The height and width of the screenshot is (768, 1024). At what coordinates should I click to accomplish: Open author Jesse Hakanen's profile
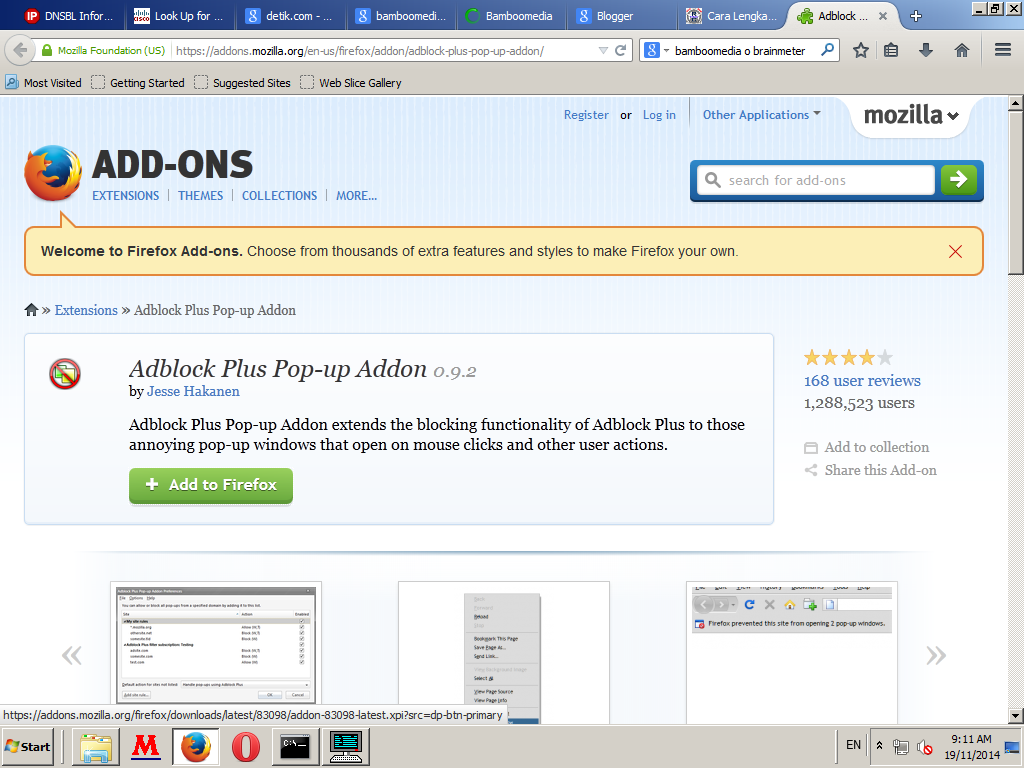pos(193,391)
